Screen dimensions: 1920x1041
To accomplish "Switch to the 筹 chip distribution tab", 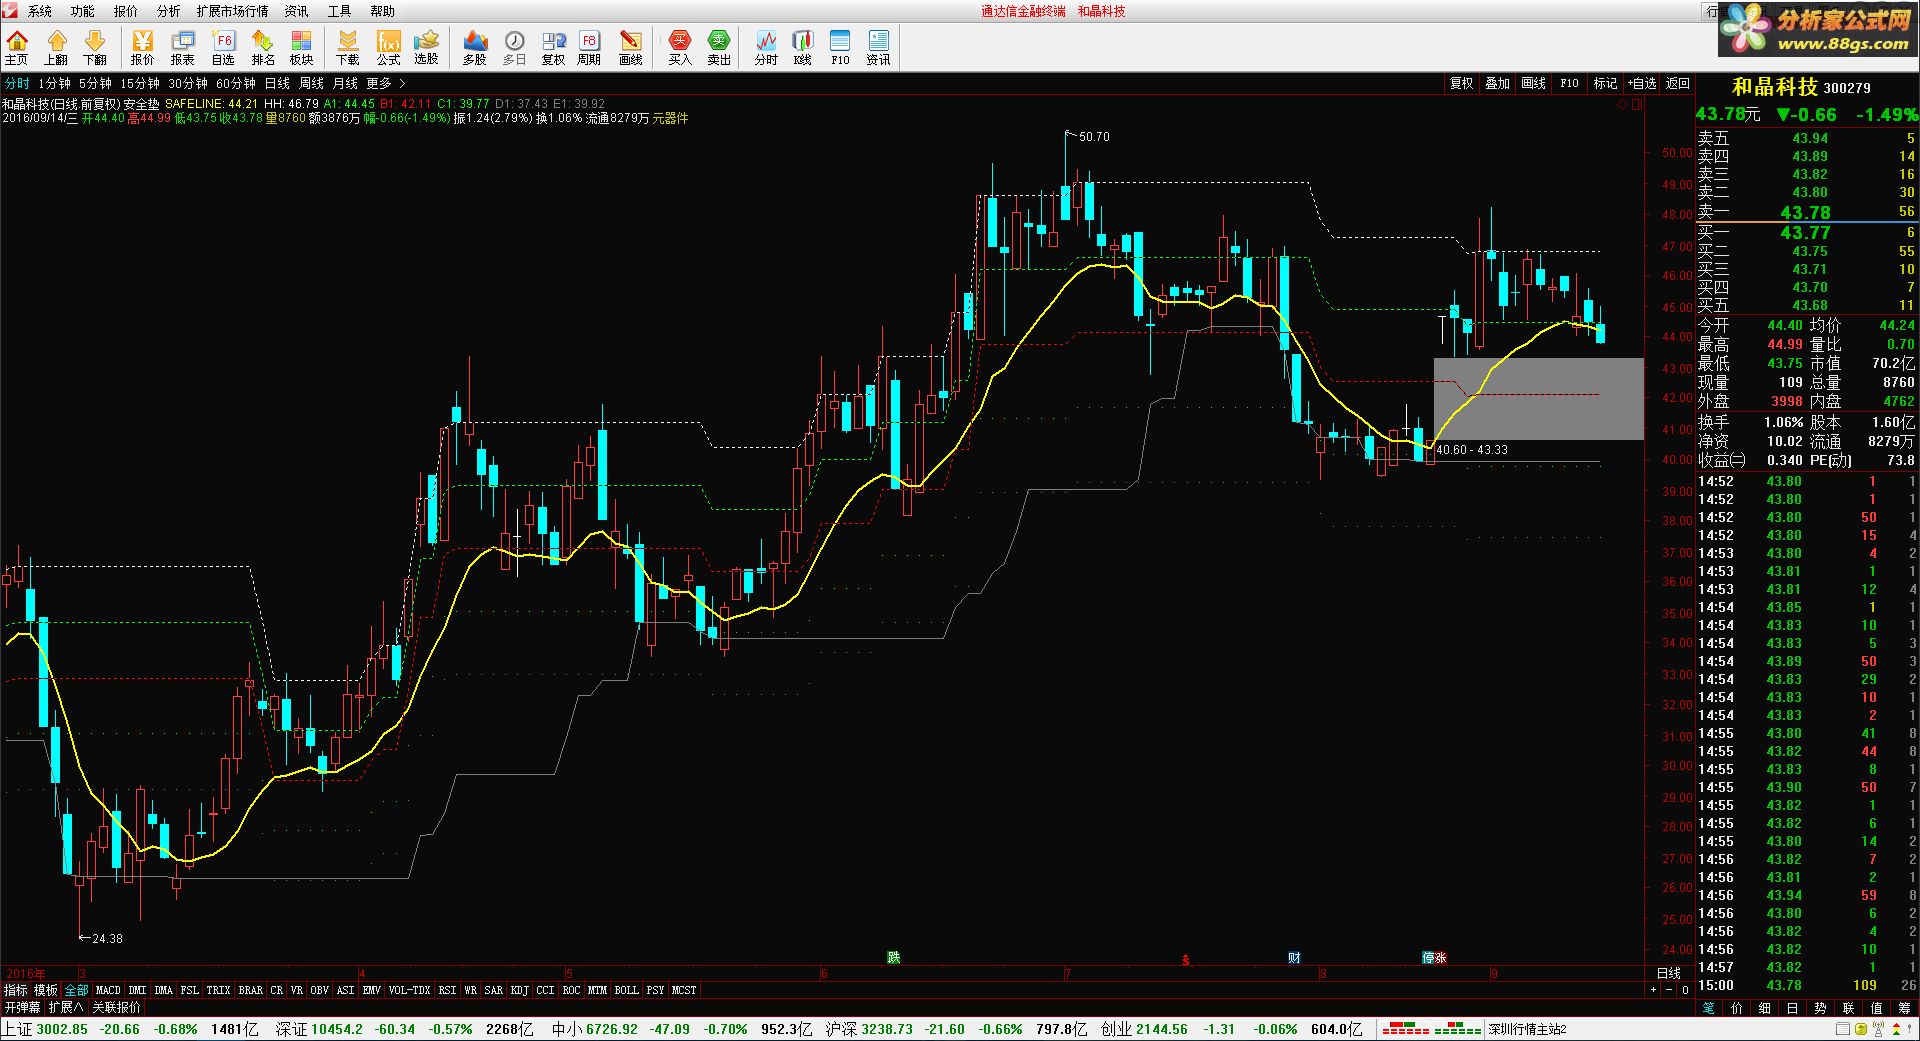I will [1905, 1007].
